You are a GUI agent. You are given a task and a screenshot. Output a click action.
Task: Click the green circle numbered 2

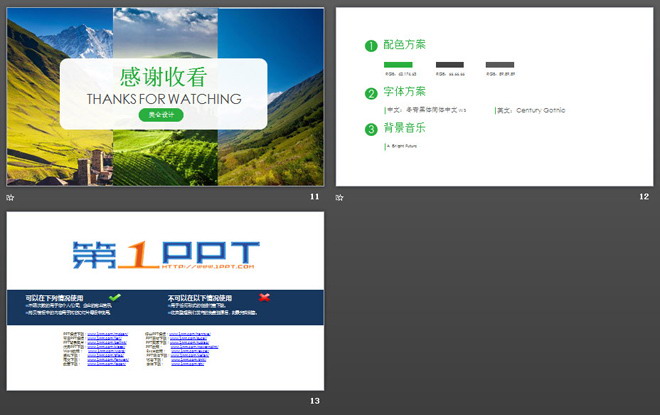pos(371,93)
